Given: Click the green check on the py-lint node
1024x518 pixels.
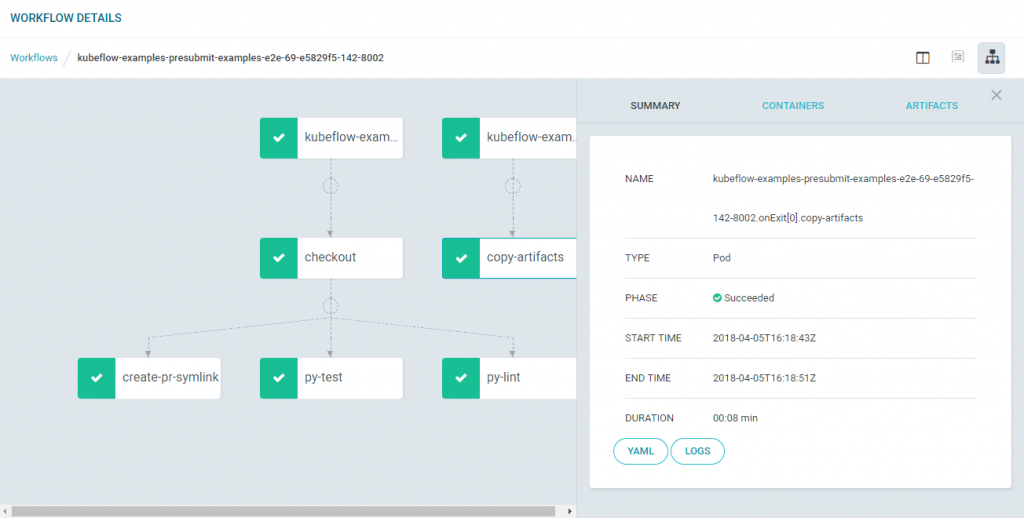Looking at the screenshot, I should coord(461,378).
